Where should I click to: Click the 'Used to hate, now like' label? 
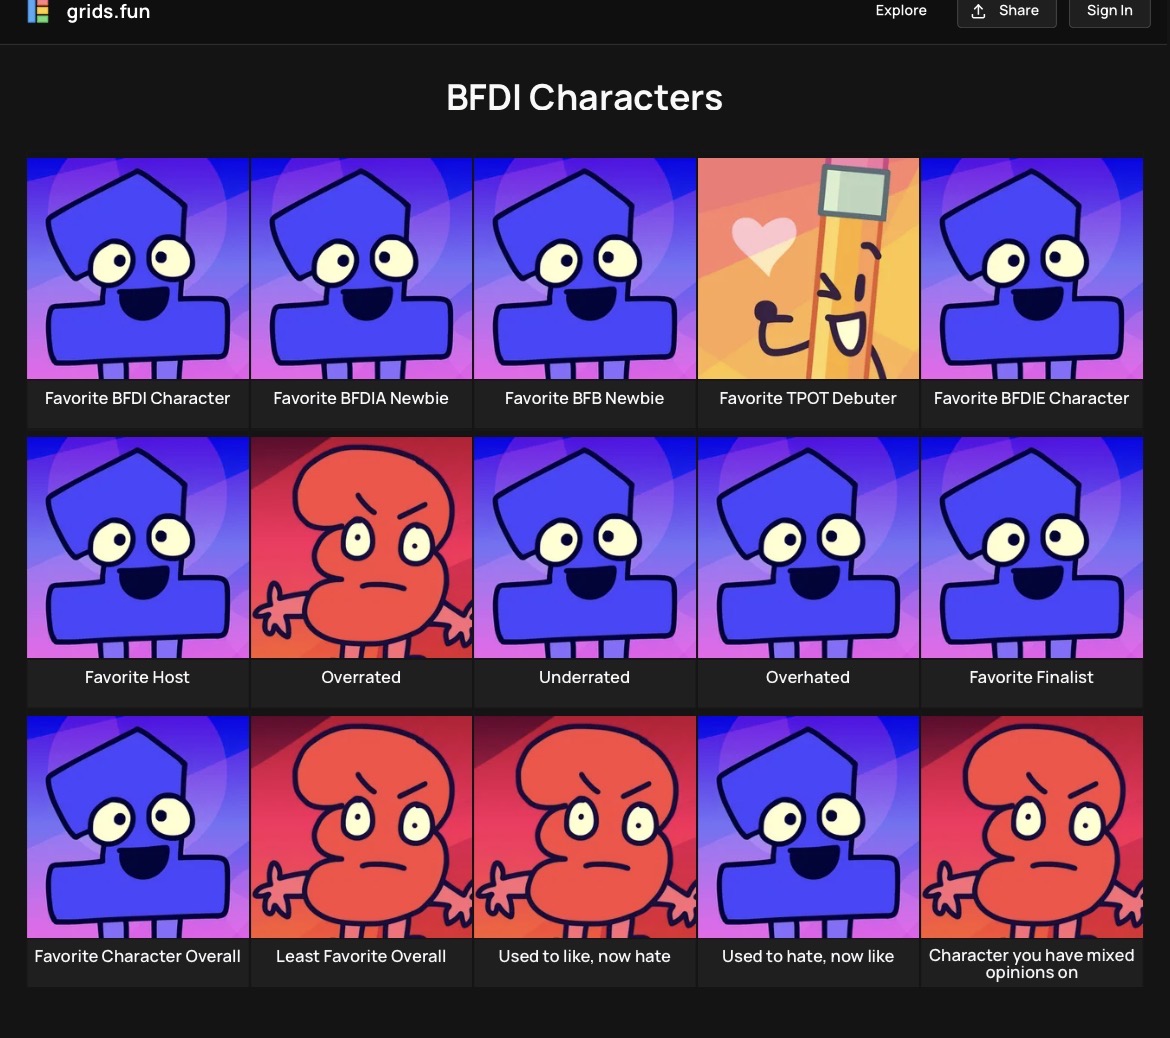pyautogui.click(x=808, y=957)
